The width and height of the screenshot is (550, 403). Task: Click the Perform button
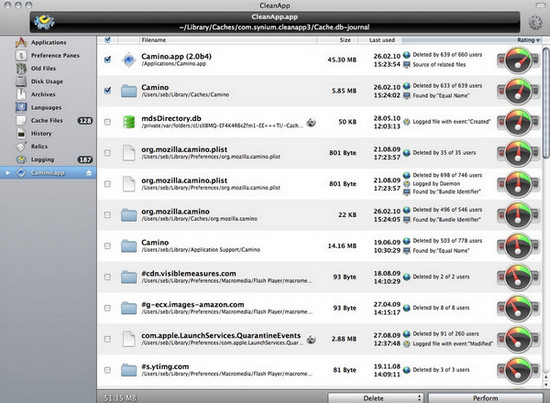(x=485, y=398)
